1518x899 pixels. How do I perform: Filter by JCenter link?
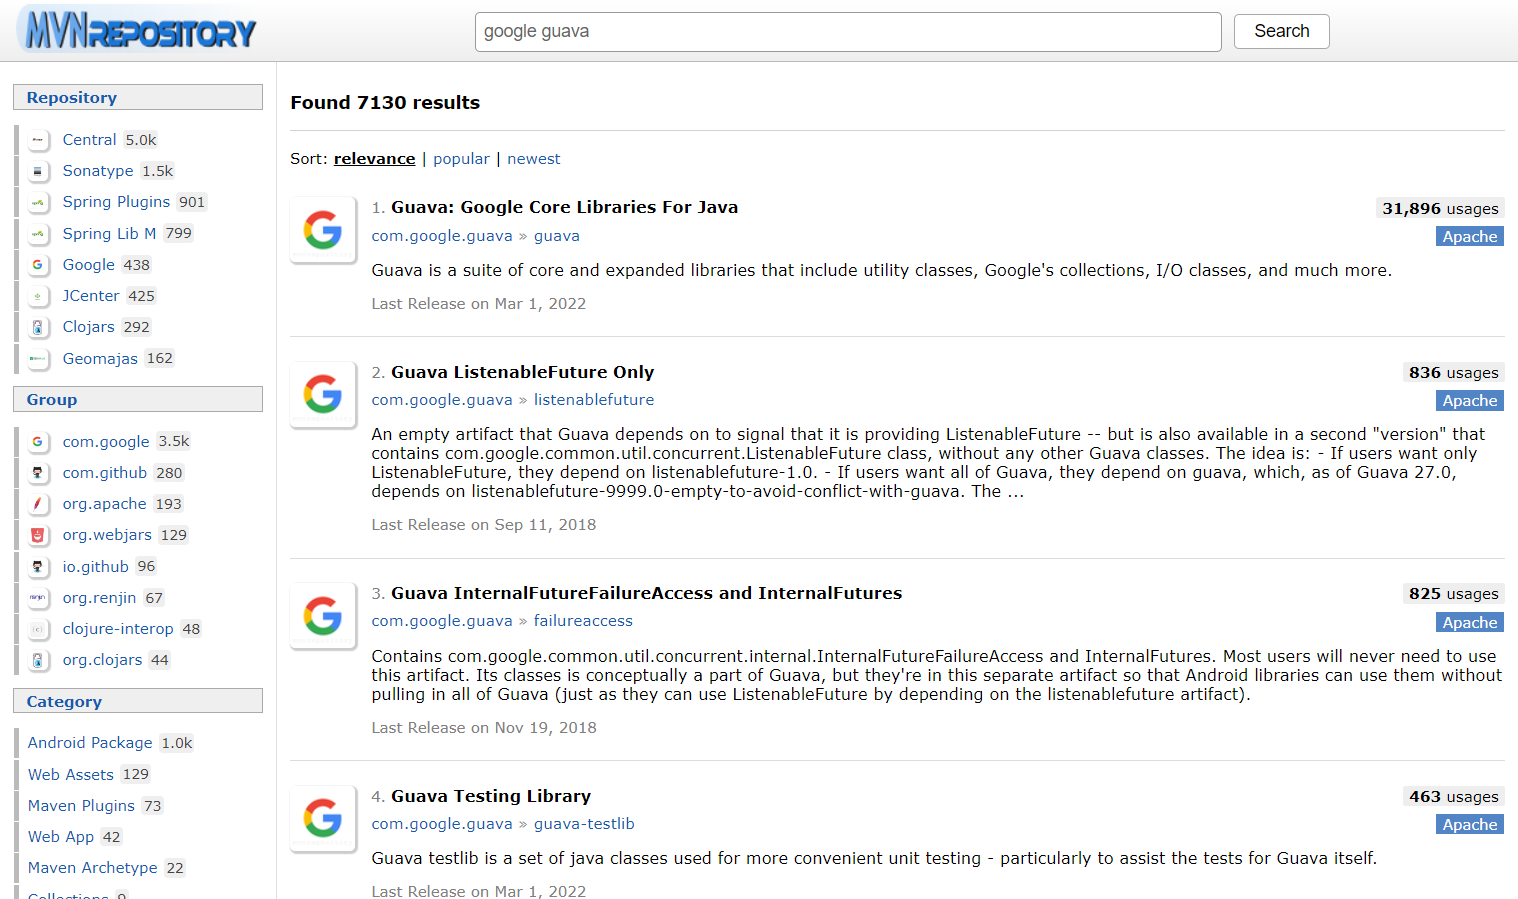coord(91,296)
